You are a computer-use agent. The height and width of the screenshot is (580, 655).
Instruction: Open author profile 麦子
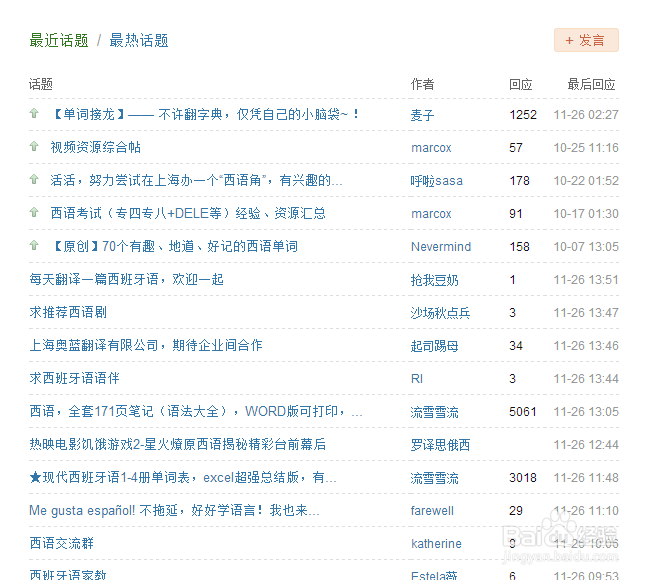tap(422, 115)
